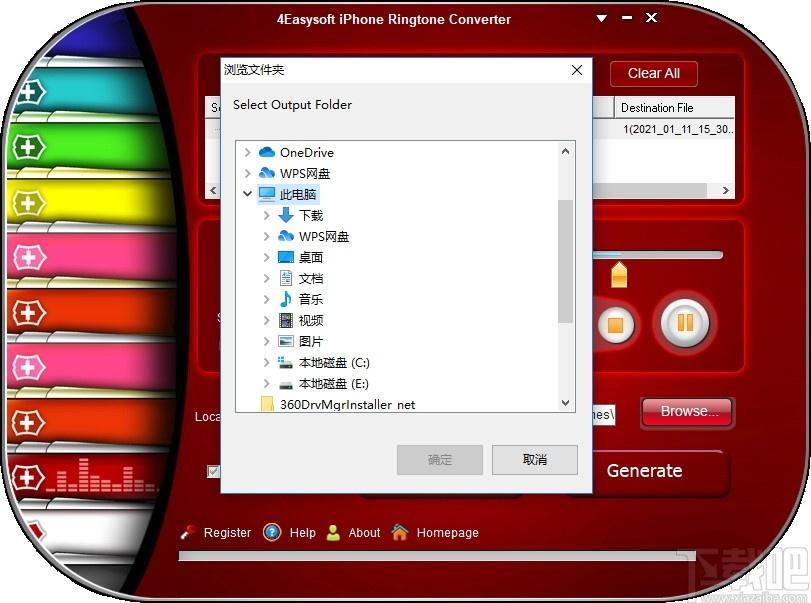Select the 本地磁盘 (E:) drive icon

286,385
